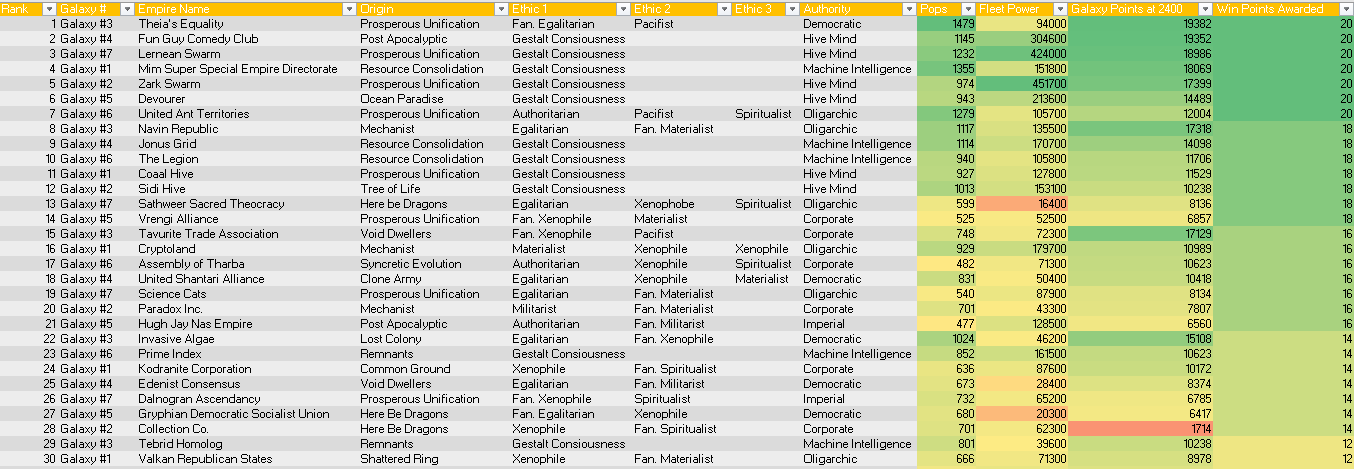The height and width of the screenshot is (469, 1354).
Task: Select the Ocean Paradise origin cell
Action: (433, 99)
